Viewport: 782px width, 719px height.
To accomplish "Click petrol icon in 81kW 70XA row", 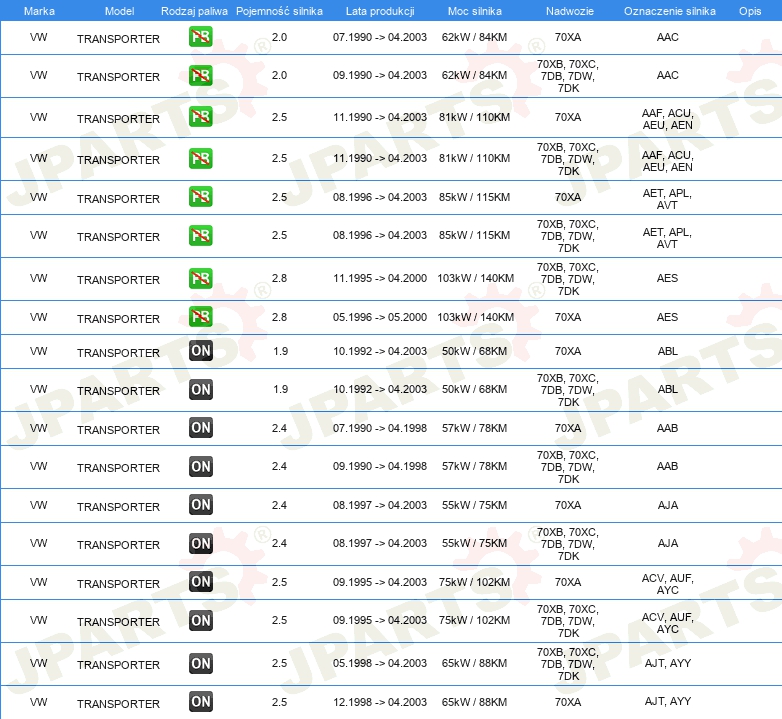I will tap(200, 117).
